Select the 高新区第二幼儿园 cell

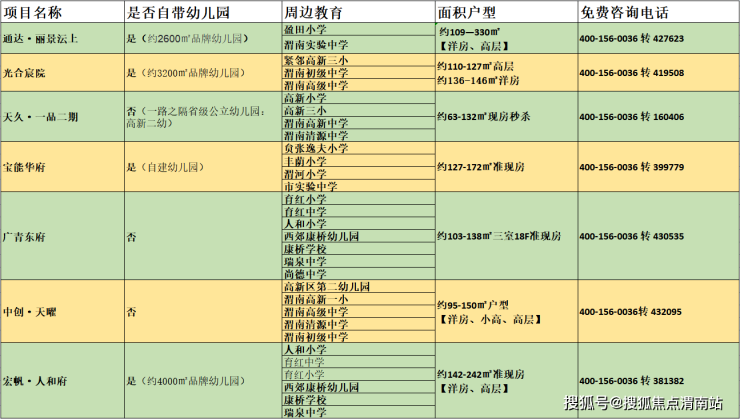(x=359, y=286)
